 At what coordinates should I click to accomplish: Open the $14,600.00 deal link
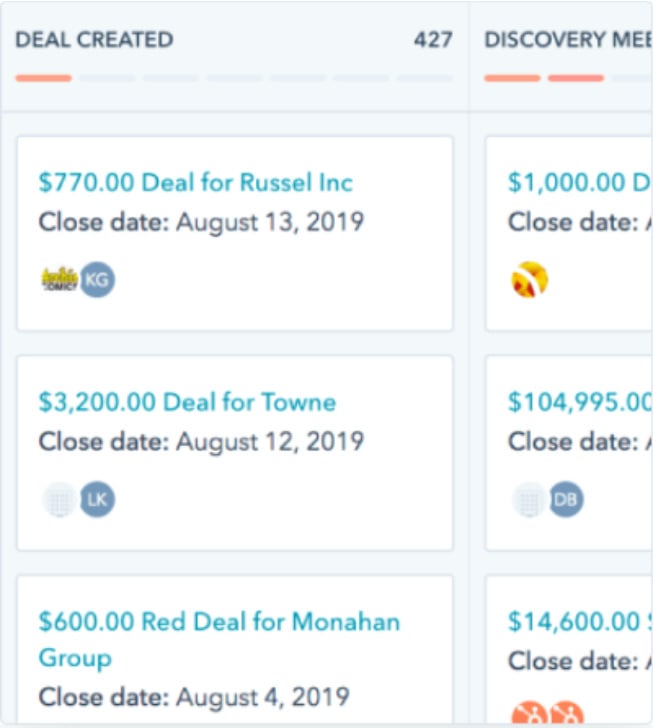pyautogui.click(x=579, y=622)
